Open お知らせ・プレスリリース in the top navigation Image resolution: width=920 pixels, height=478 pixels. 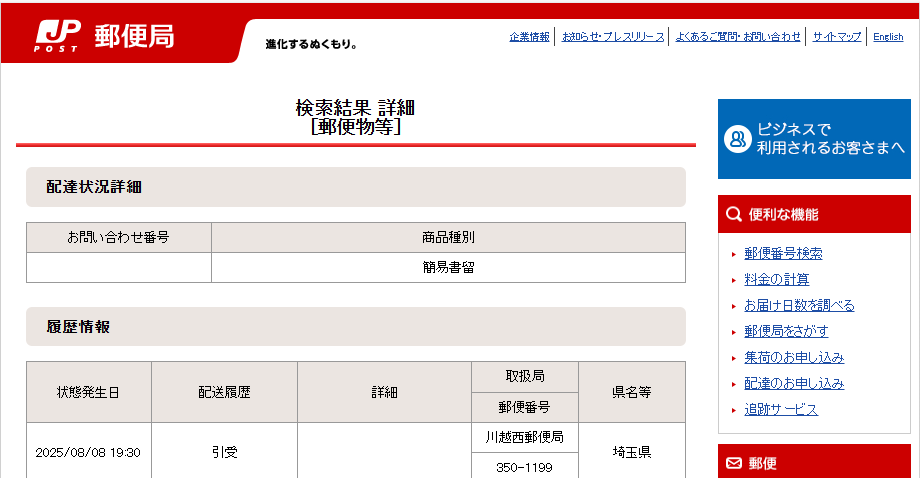tap(612, 37)
